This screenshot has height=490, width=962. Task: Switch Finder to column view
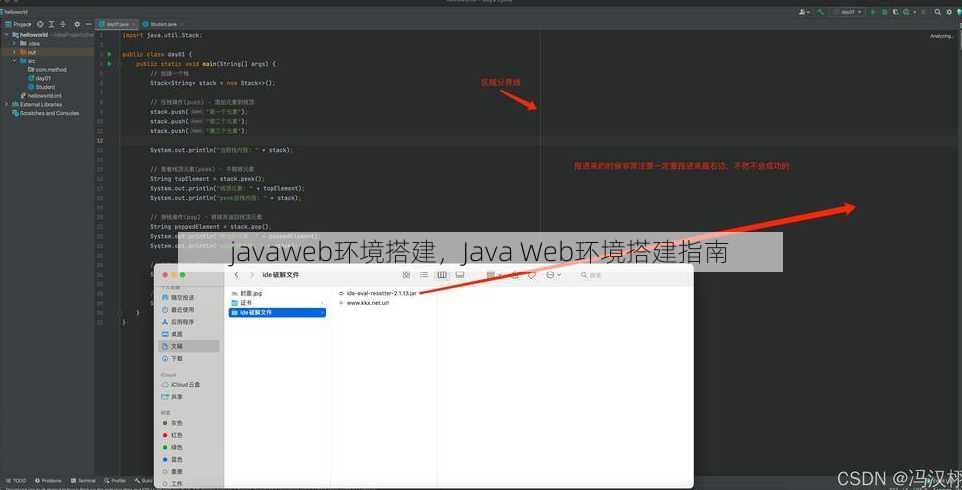pyautogui.click(x=442, y=275)
